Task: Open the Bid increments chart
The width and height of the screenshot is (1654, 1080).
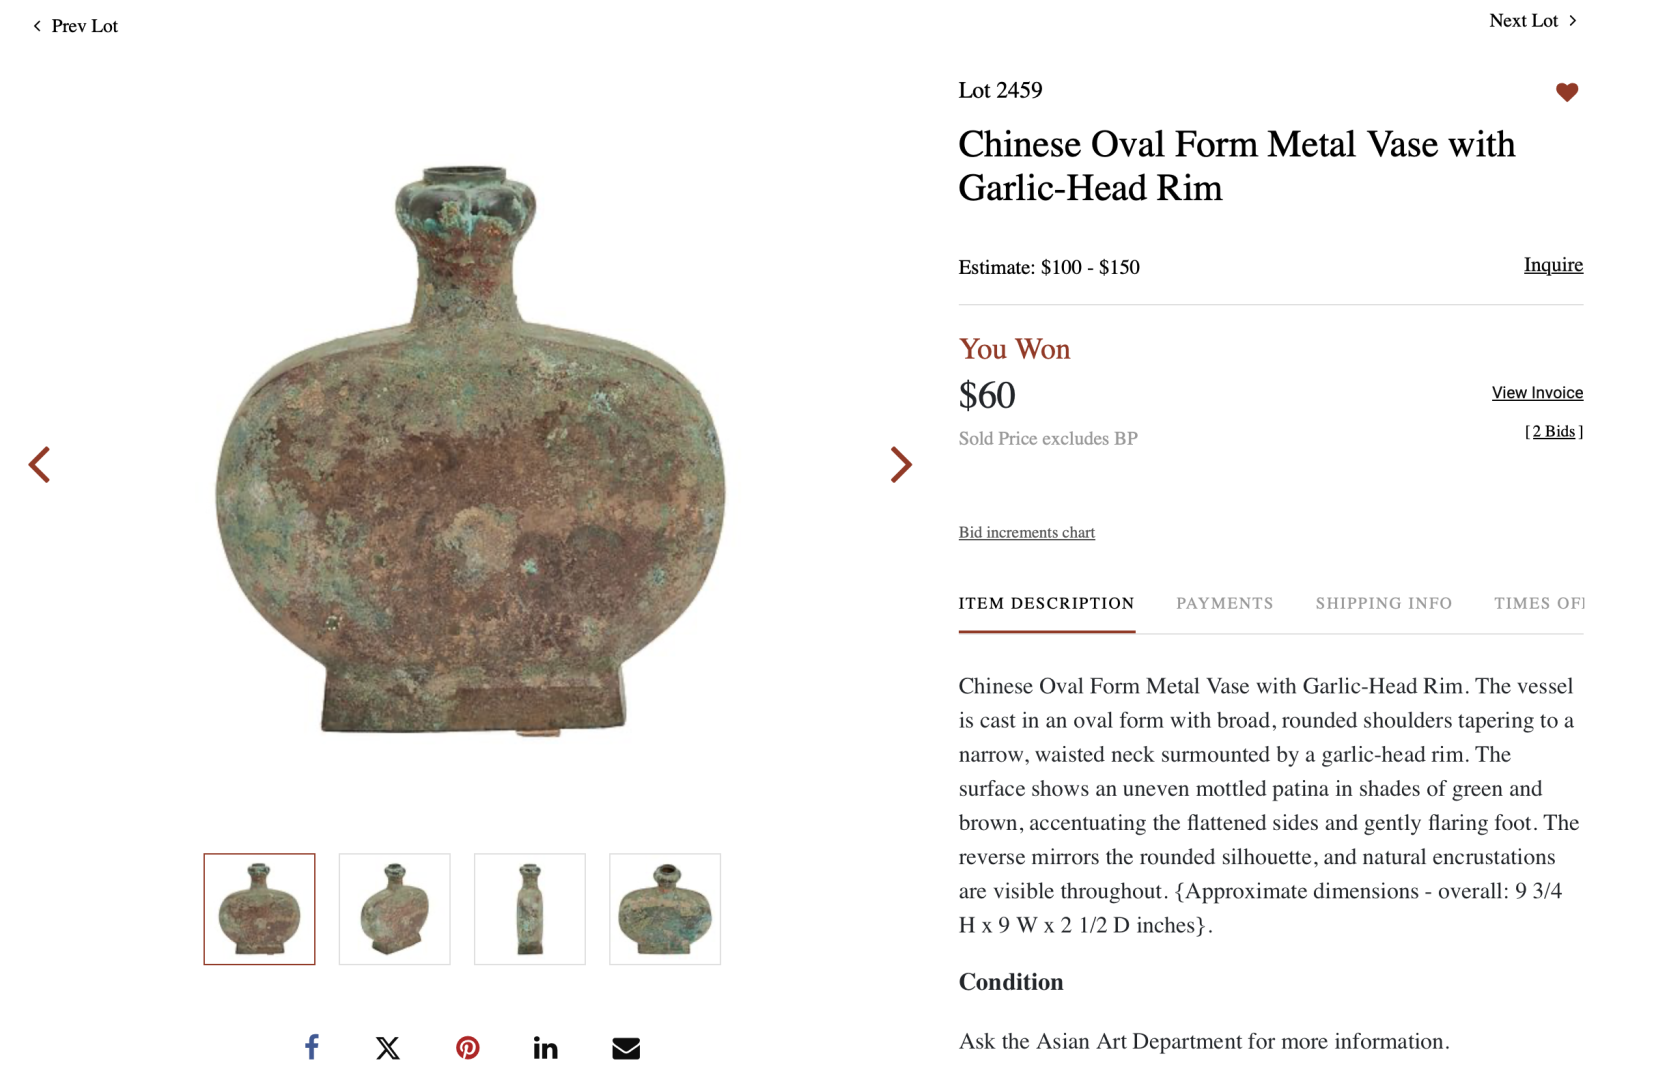Action: click(x=1026, y=532)
